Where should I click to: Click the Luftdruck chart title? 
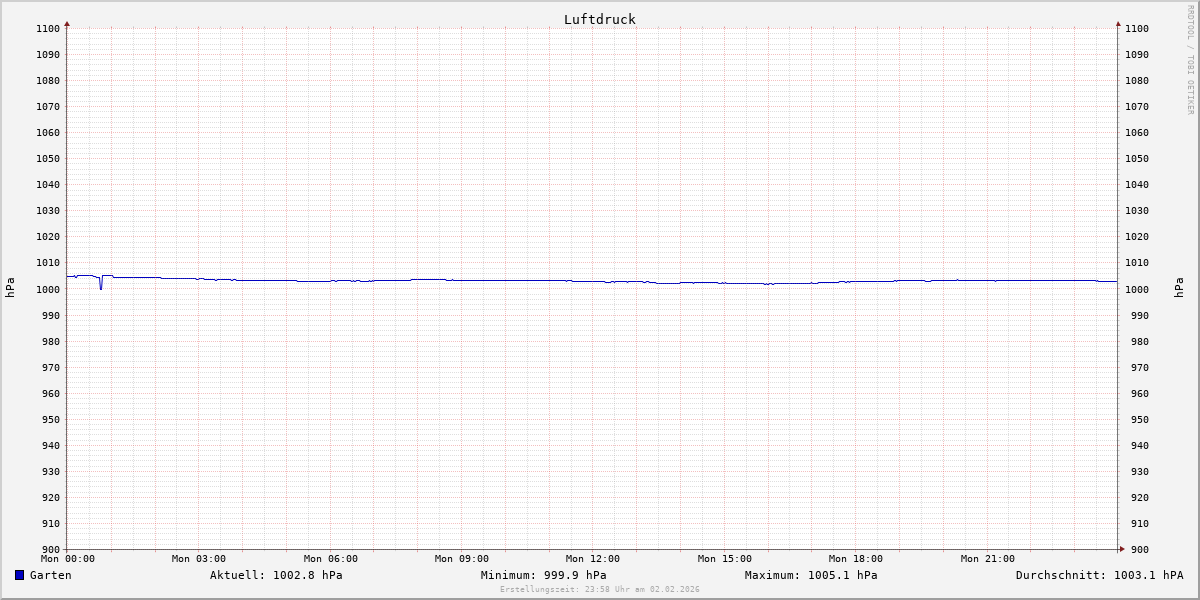click(599, 19)
